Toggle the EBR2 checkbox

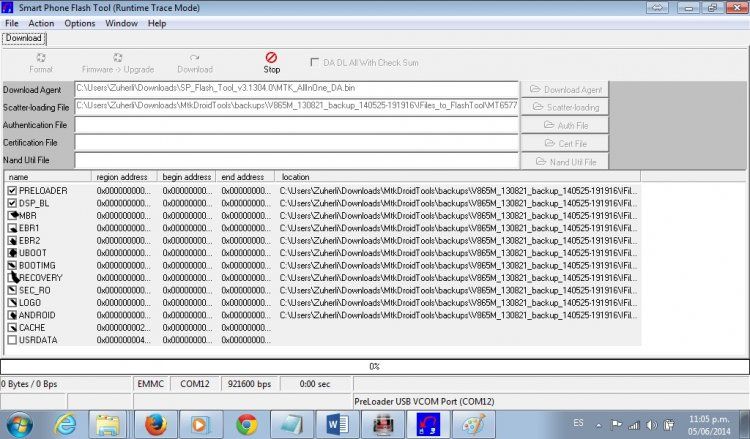pyautogui.click(x=12, y=240)
